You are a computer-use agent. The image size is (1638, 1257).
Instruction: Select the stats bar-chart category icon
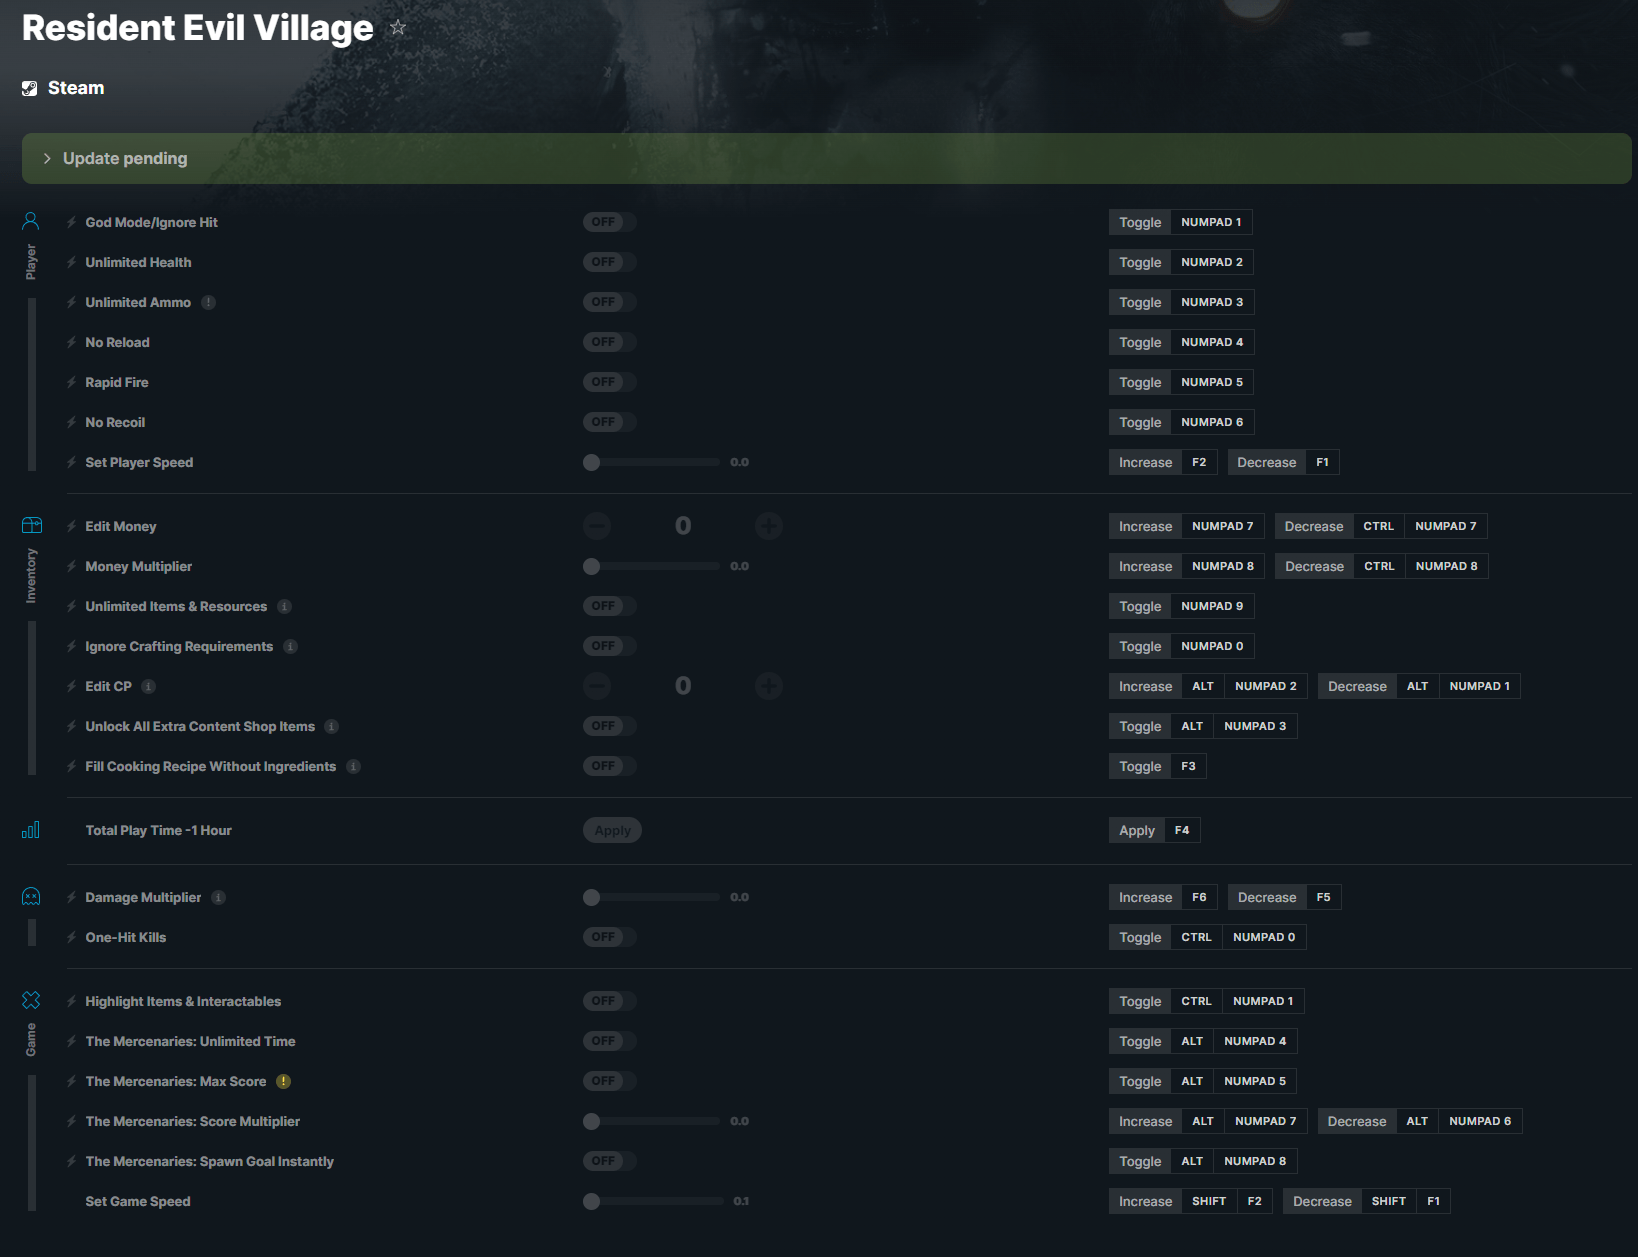31,830
